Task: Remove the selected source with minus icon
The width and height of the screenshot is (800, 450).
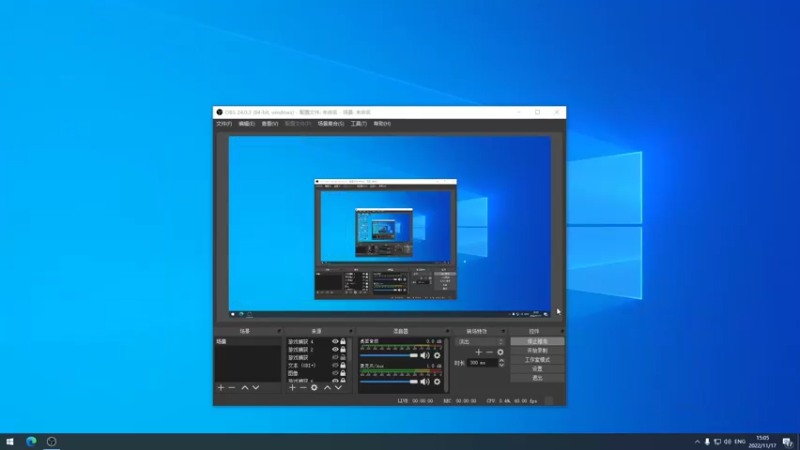Action: pyautogui.click(x=303, y=388)
